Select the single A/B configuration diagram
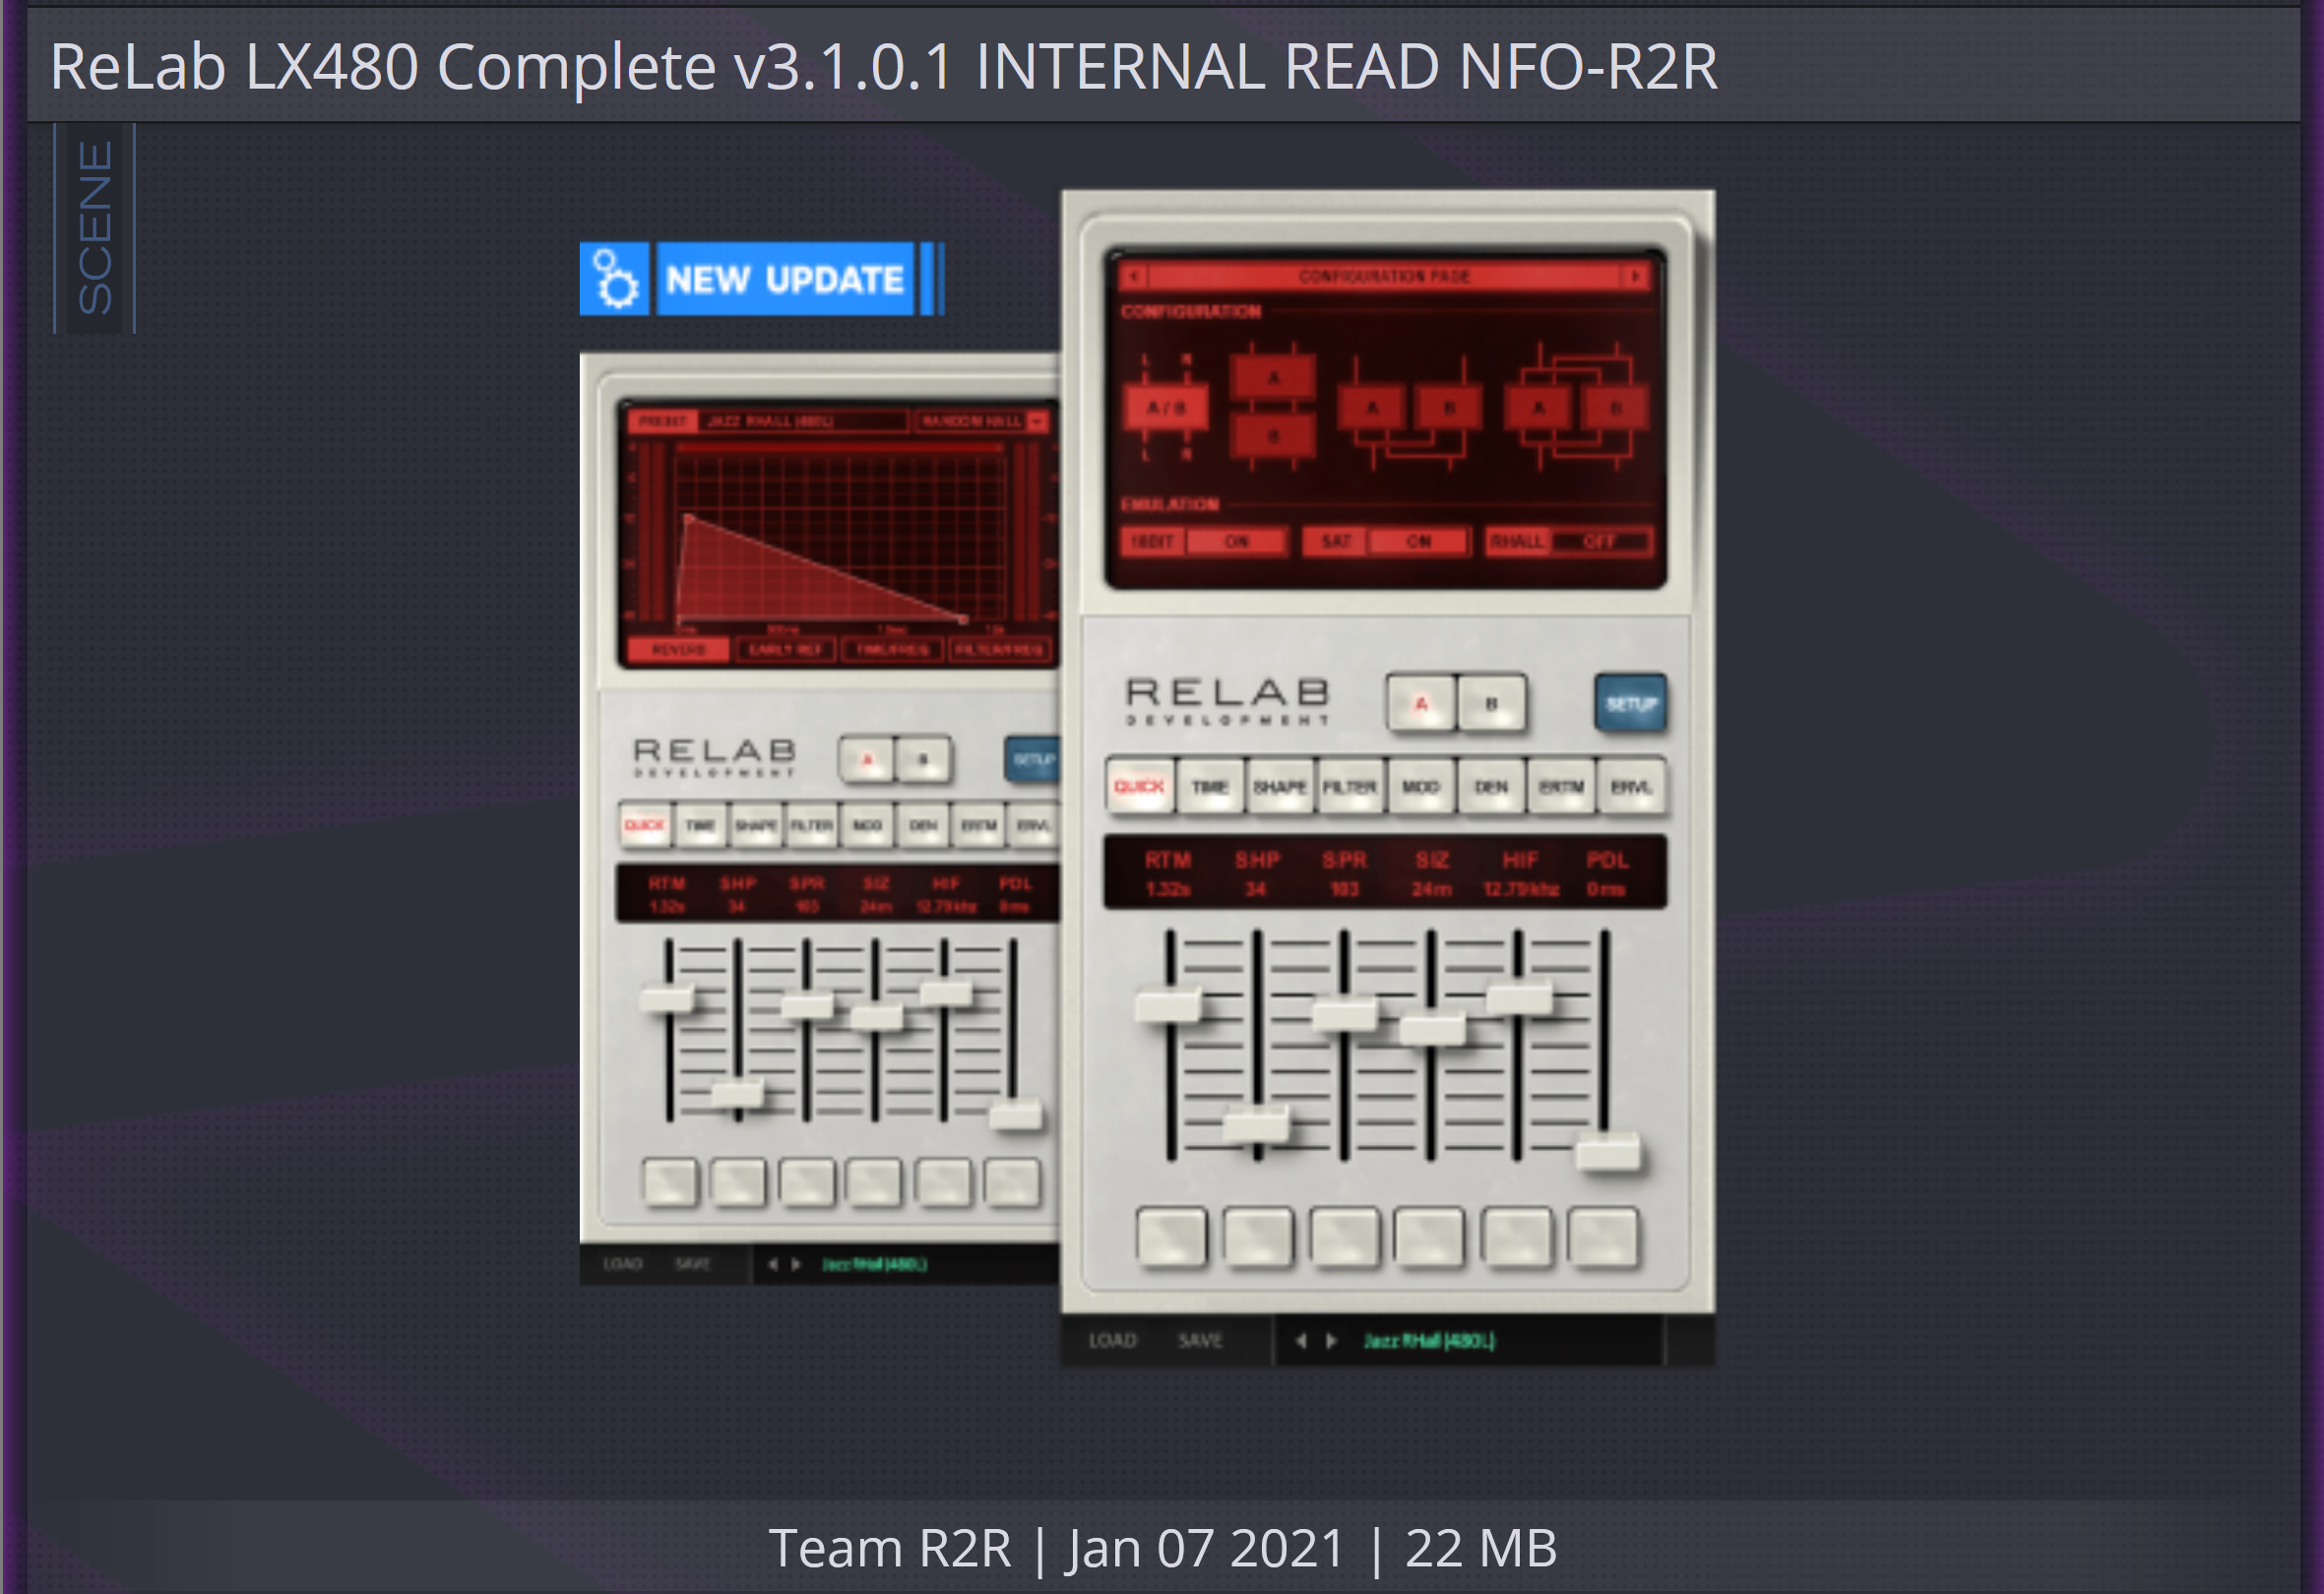The width and height of the screenshot is (2324, 1594). (x=1166, y=408)
